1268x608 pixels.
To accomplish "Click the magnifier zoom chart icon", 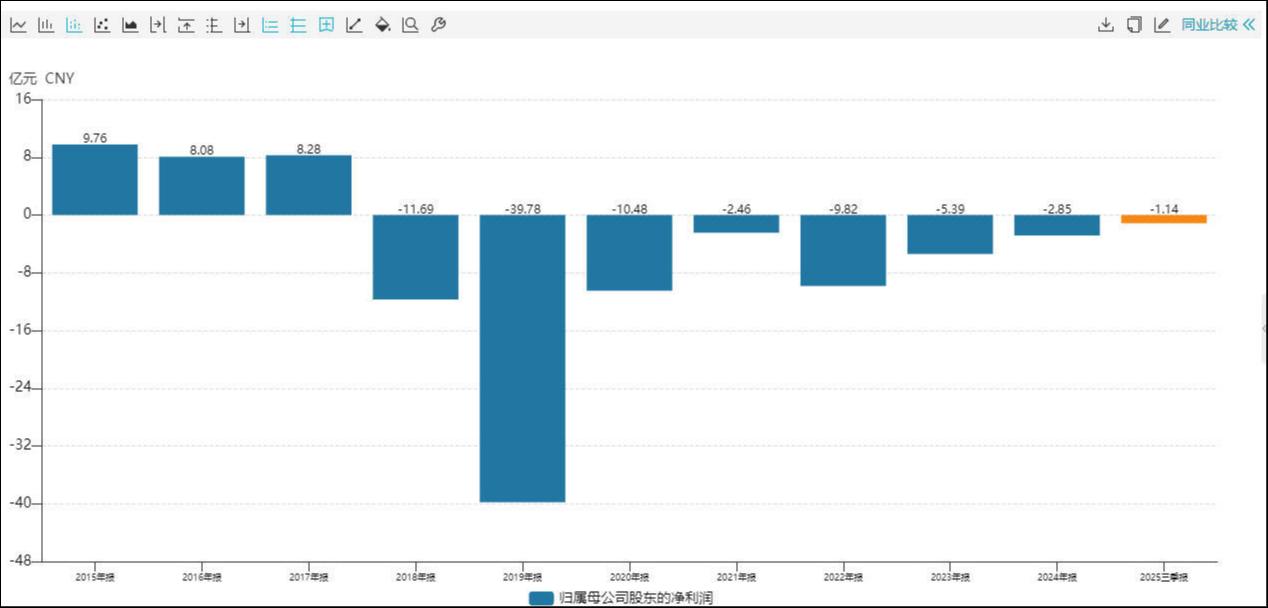I will 410,25.
